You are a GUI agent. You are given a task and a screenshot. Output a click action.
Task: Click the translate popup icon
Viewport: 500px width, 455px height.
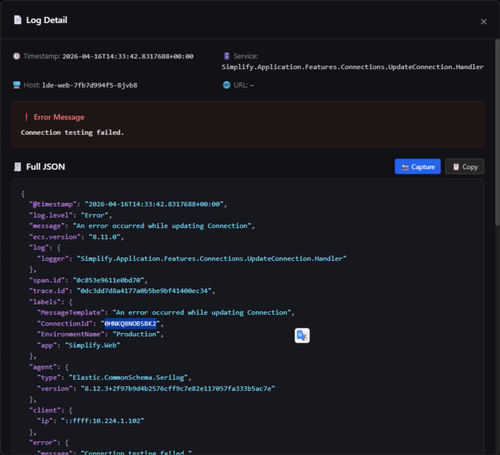pos(302,335)
